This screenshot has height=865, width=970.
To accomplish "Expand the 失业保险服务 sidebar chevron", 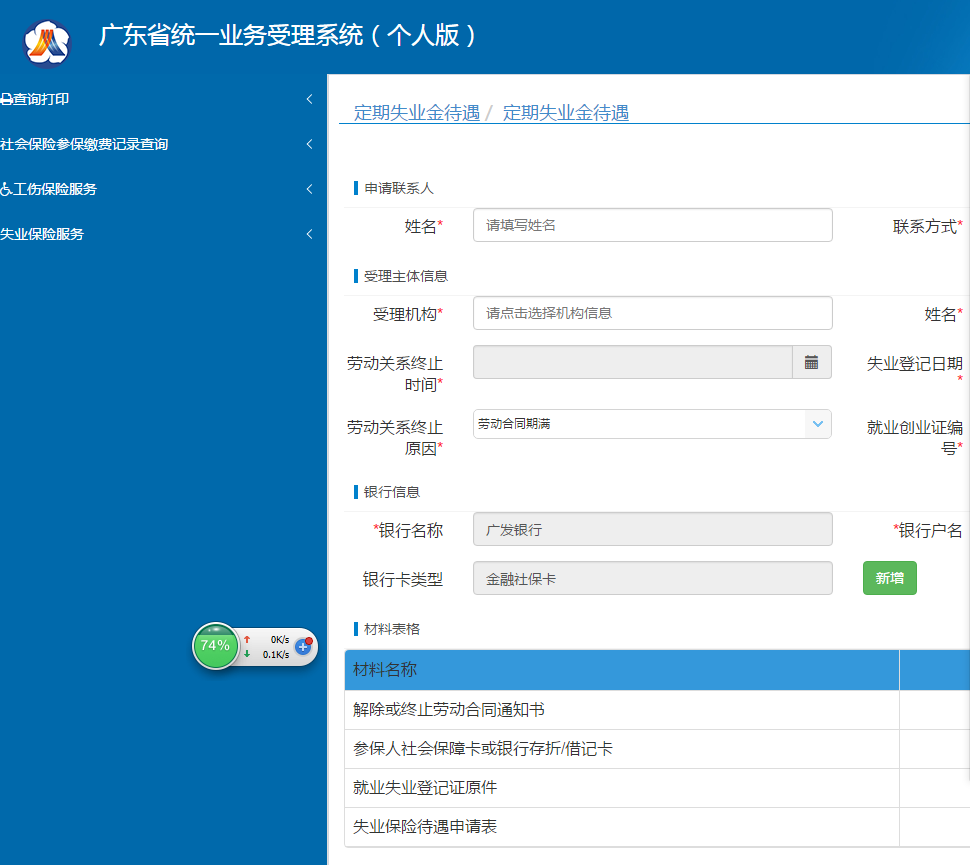I will click(309, 234).
